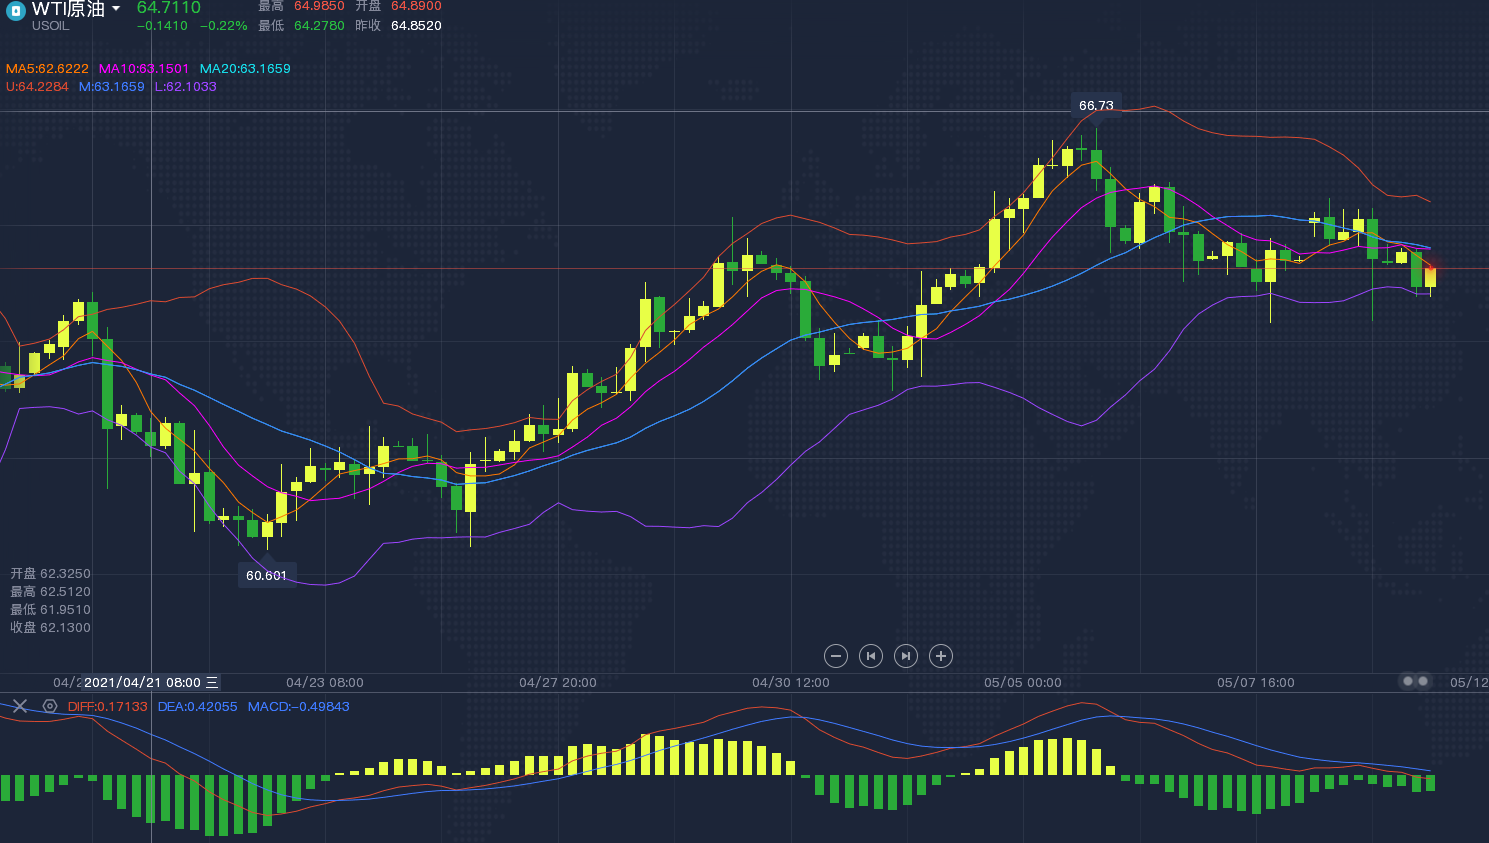
Task: Click the 66.73 high price marker
Action: click(x=1096, y=105)
